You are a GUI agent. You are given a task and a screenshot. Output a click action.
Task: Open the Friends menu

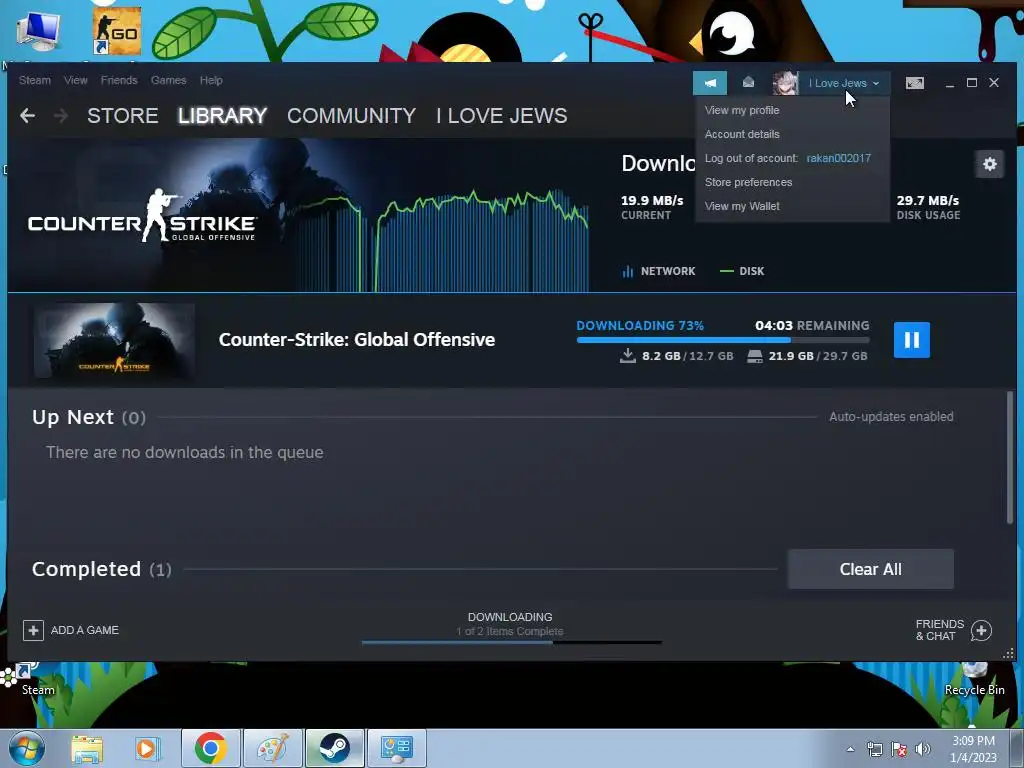[119, 80]
